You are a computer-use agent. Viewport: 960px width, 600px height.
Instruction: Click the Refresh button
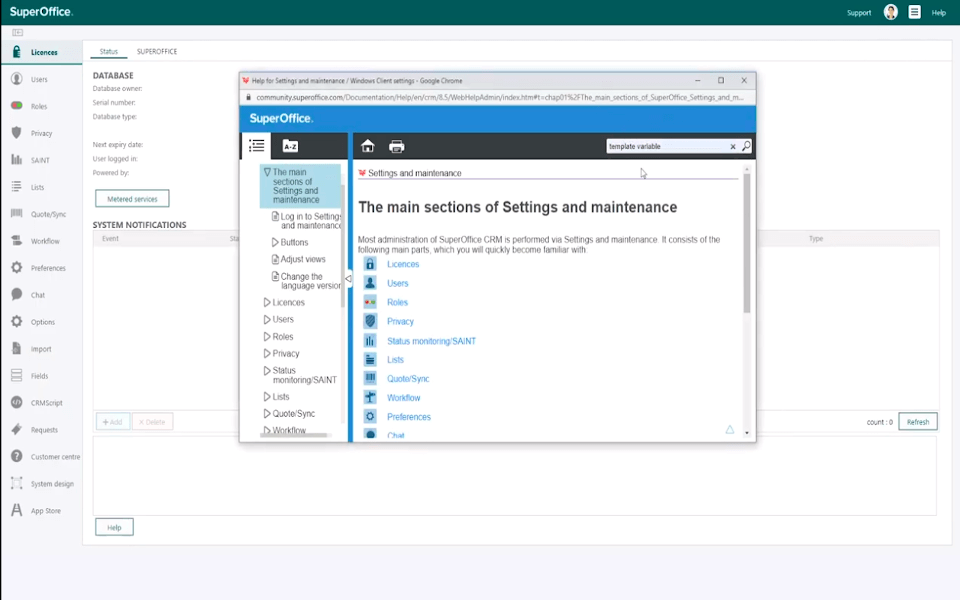[918, 422]
